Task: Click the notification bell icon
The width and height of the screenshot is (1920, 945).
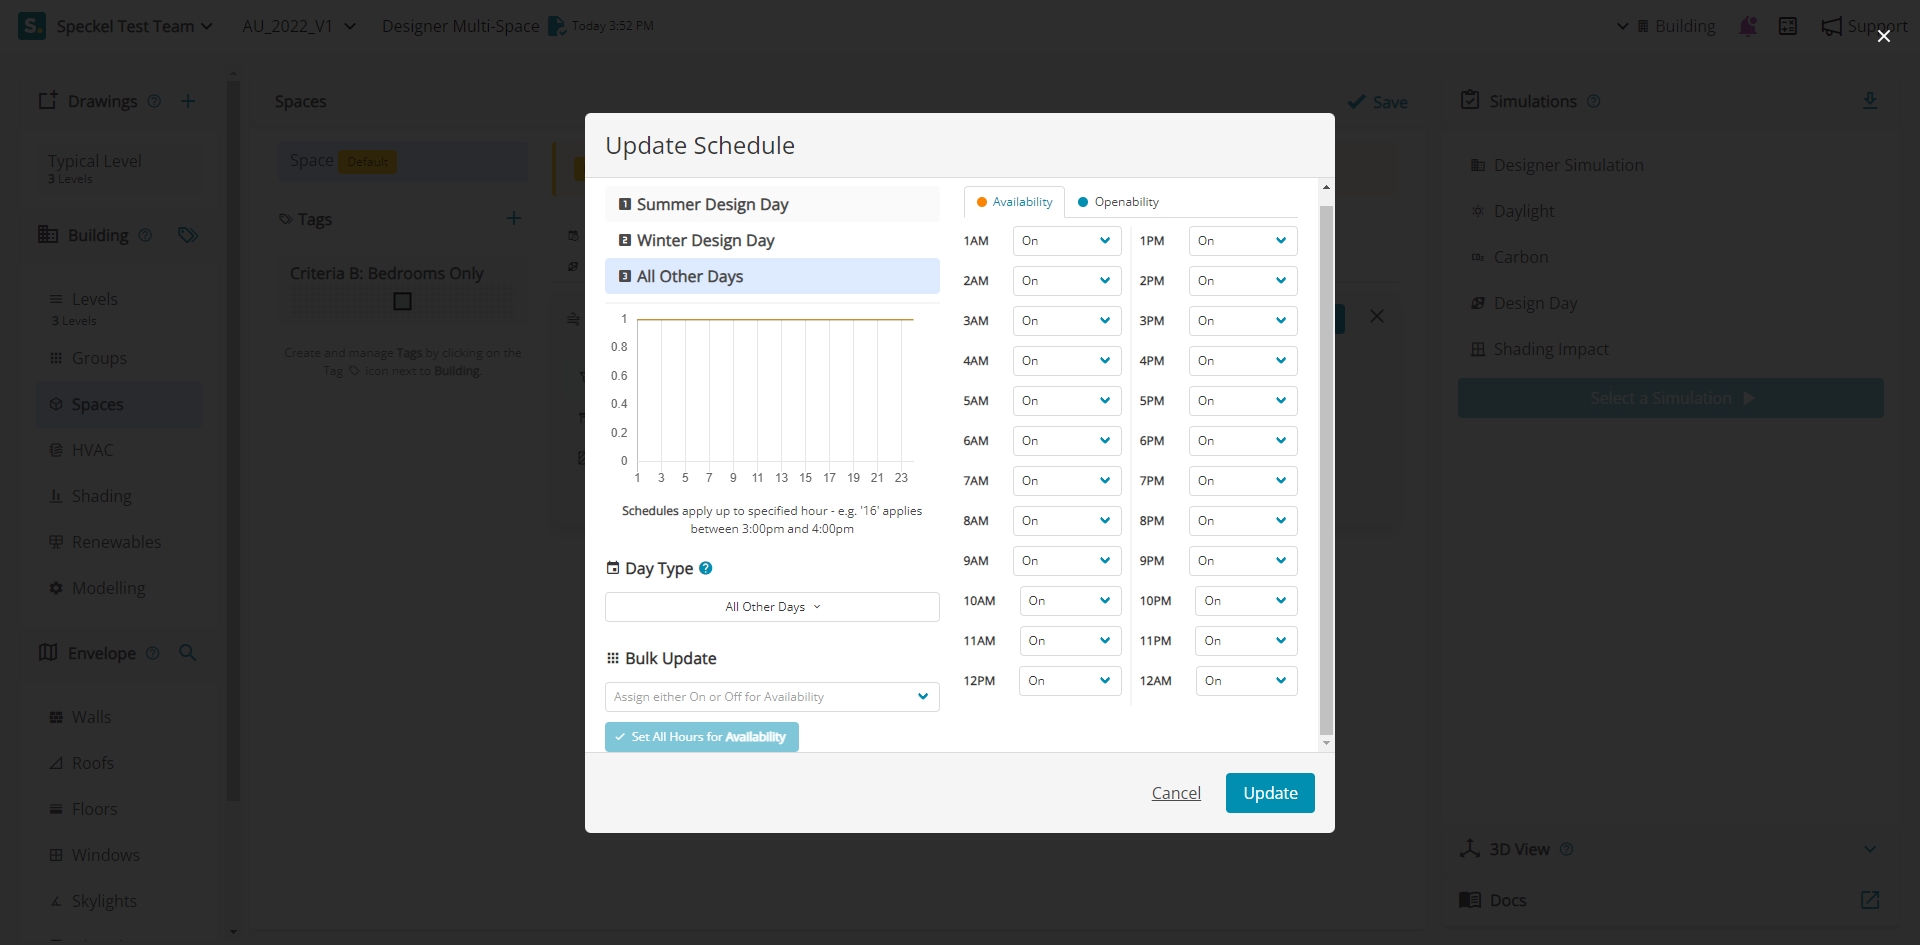Action: point(1748,26)
